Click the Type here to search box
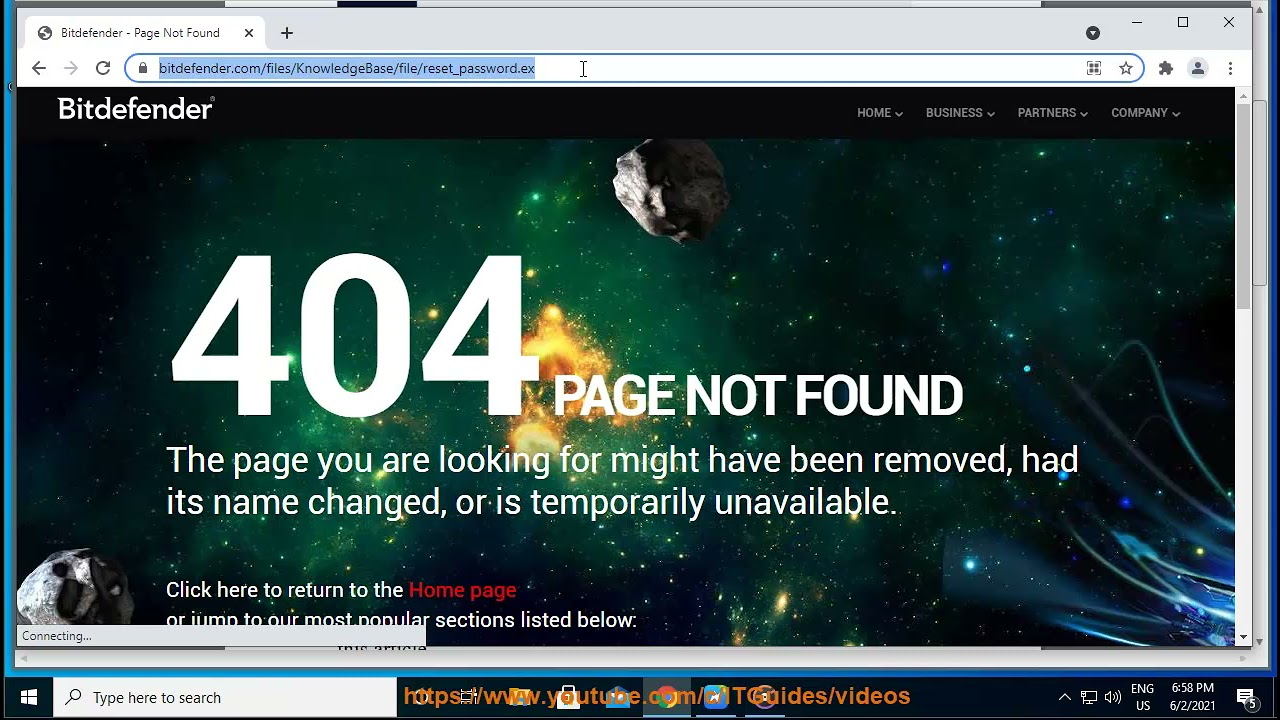The width and height of the screenshot is (1280, 720). point(225,697)
